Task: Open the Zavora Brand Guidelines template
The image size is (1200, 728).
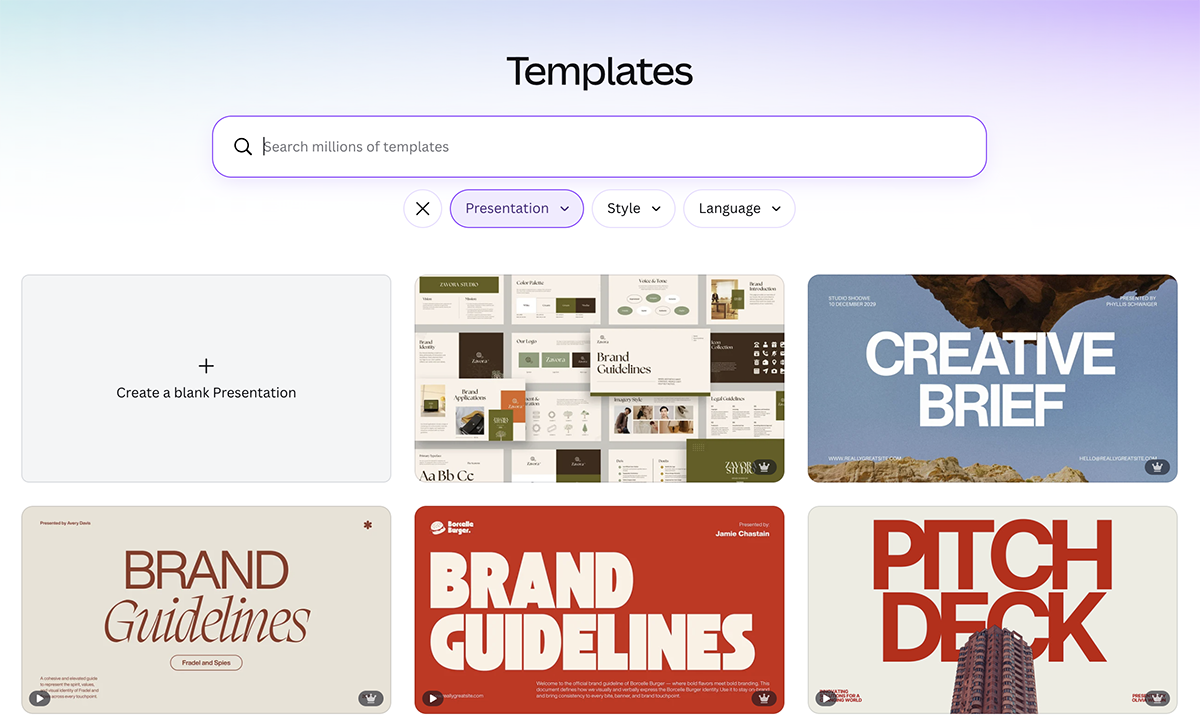Action: [x=600, y=379]
